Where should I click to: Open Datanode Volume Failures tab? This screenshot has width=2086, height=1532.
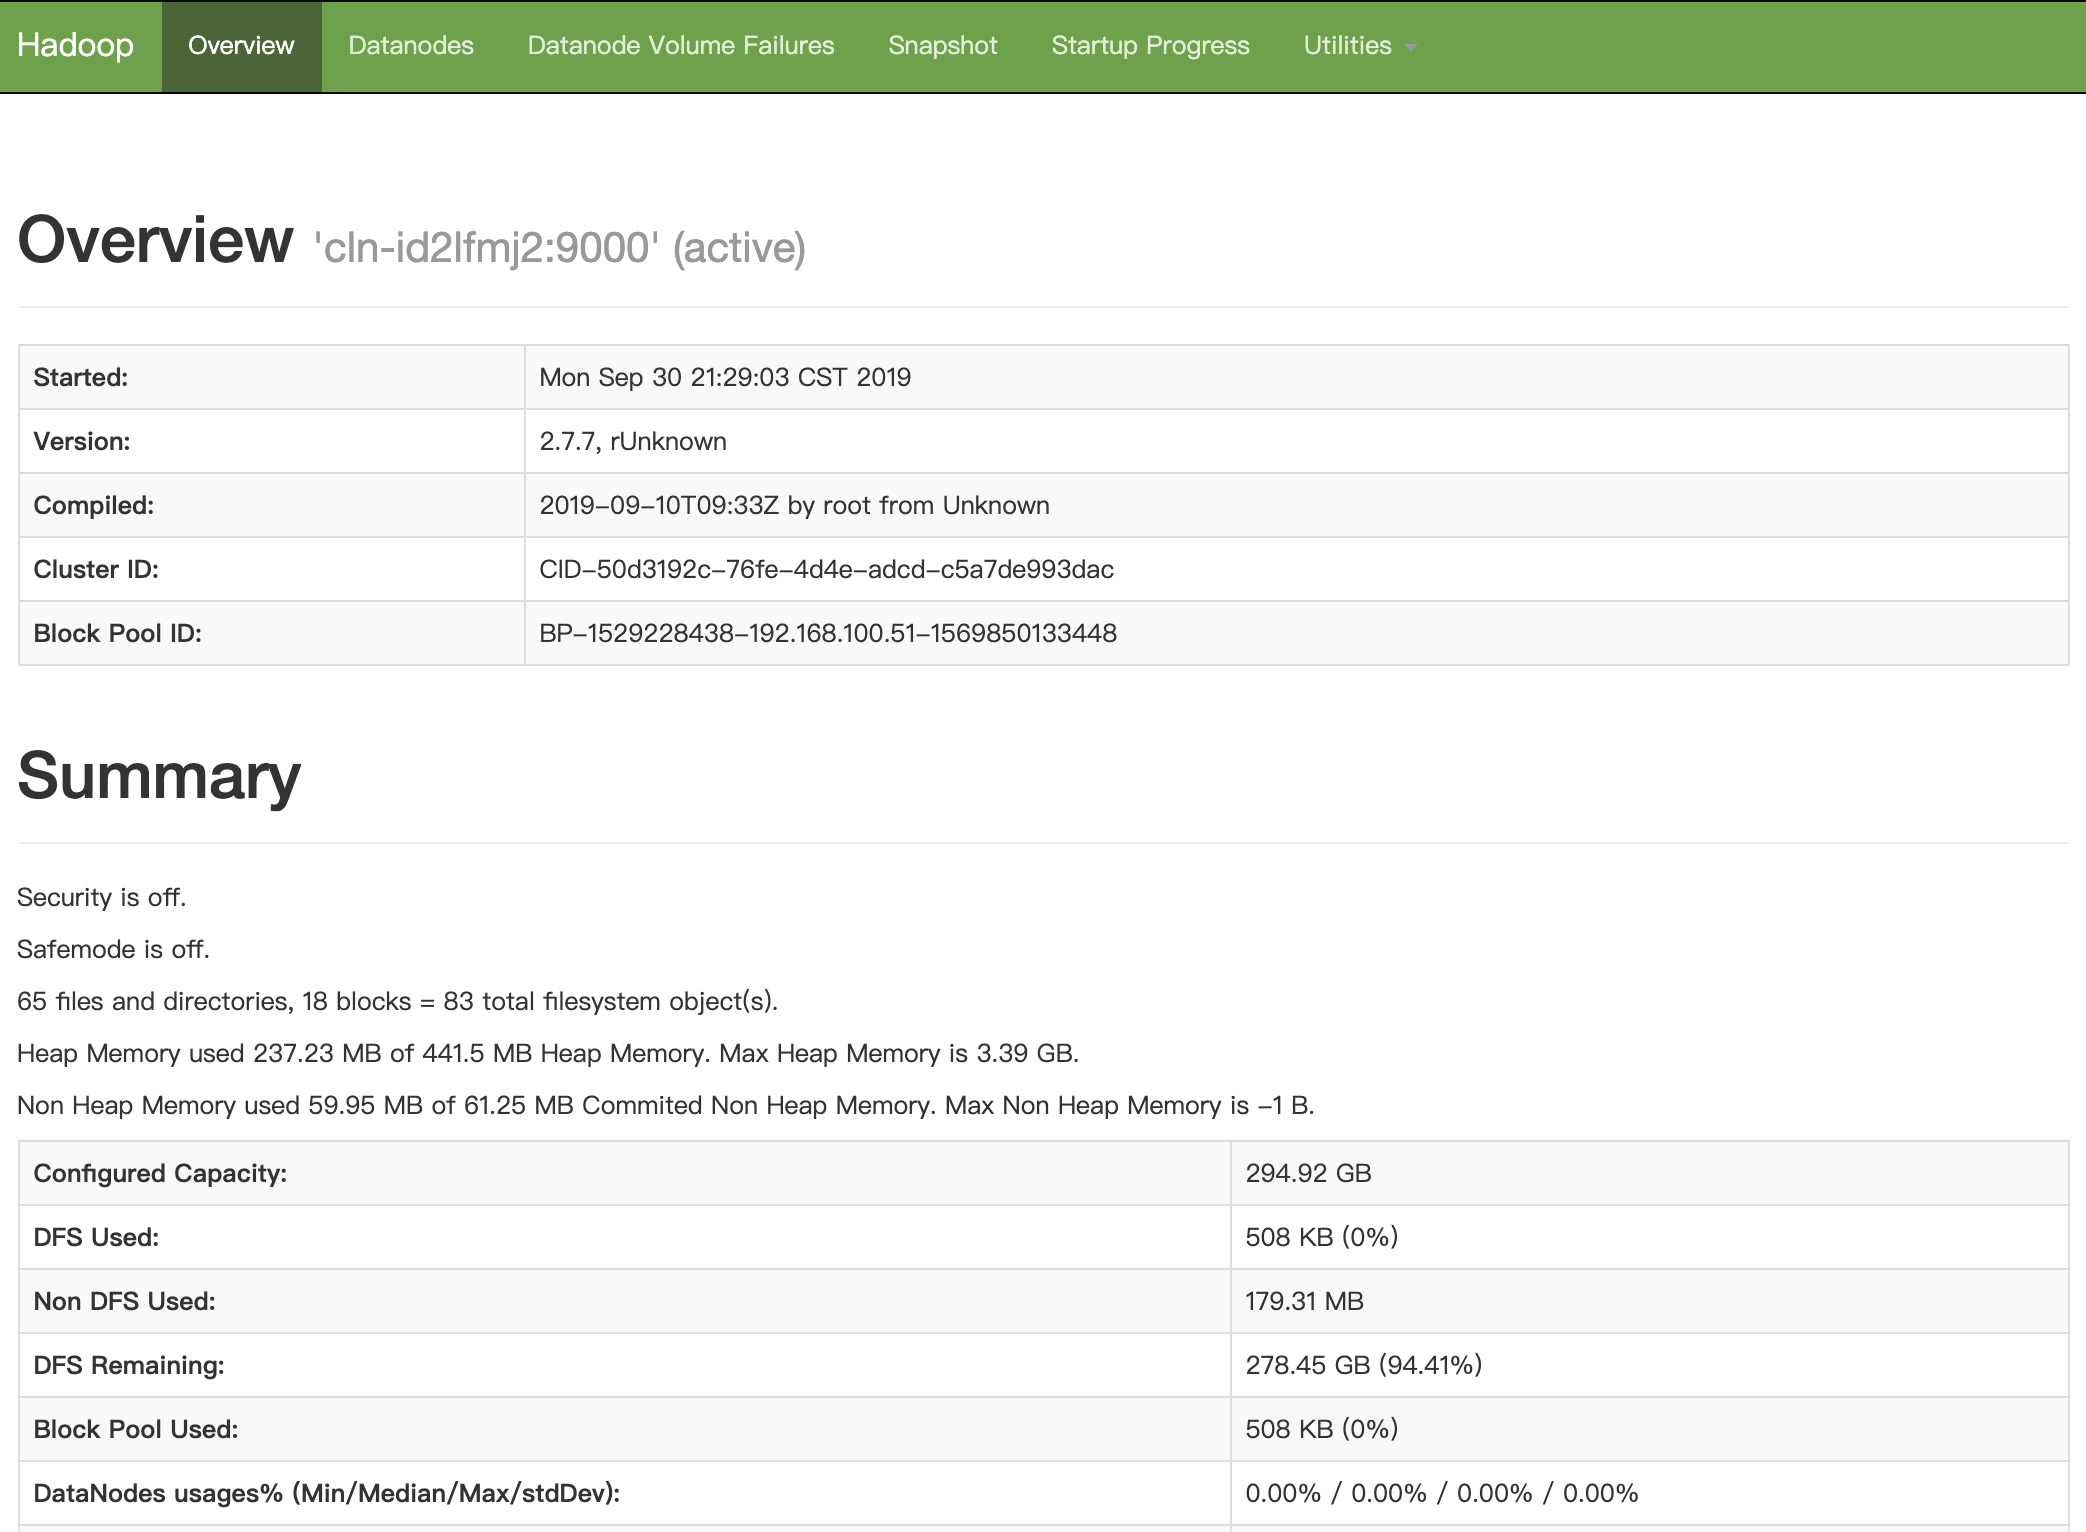681,46
